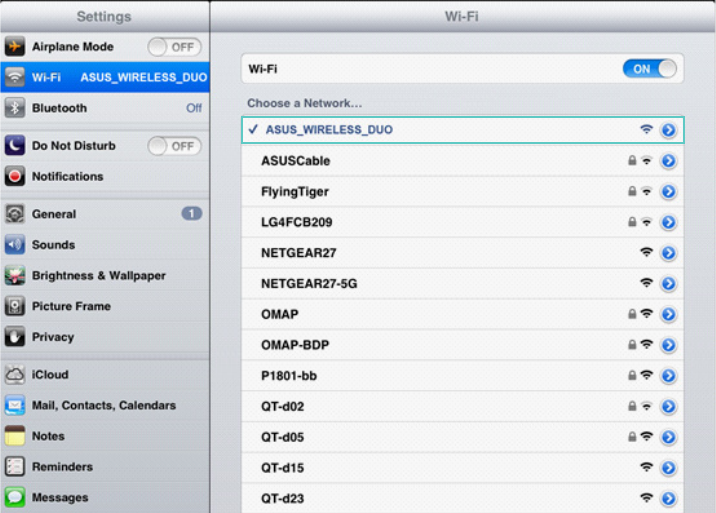
Task: Click the LG4FCB209 network name
Action: (x=296, y=222)
